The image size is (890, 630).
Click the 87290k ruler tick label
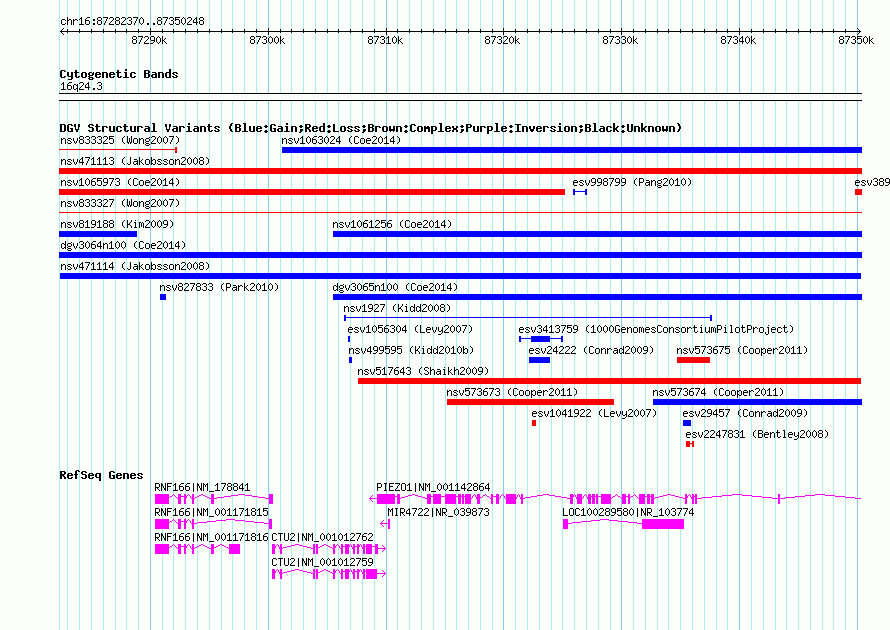(x=149, y=40)
